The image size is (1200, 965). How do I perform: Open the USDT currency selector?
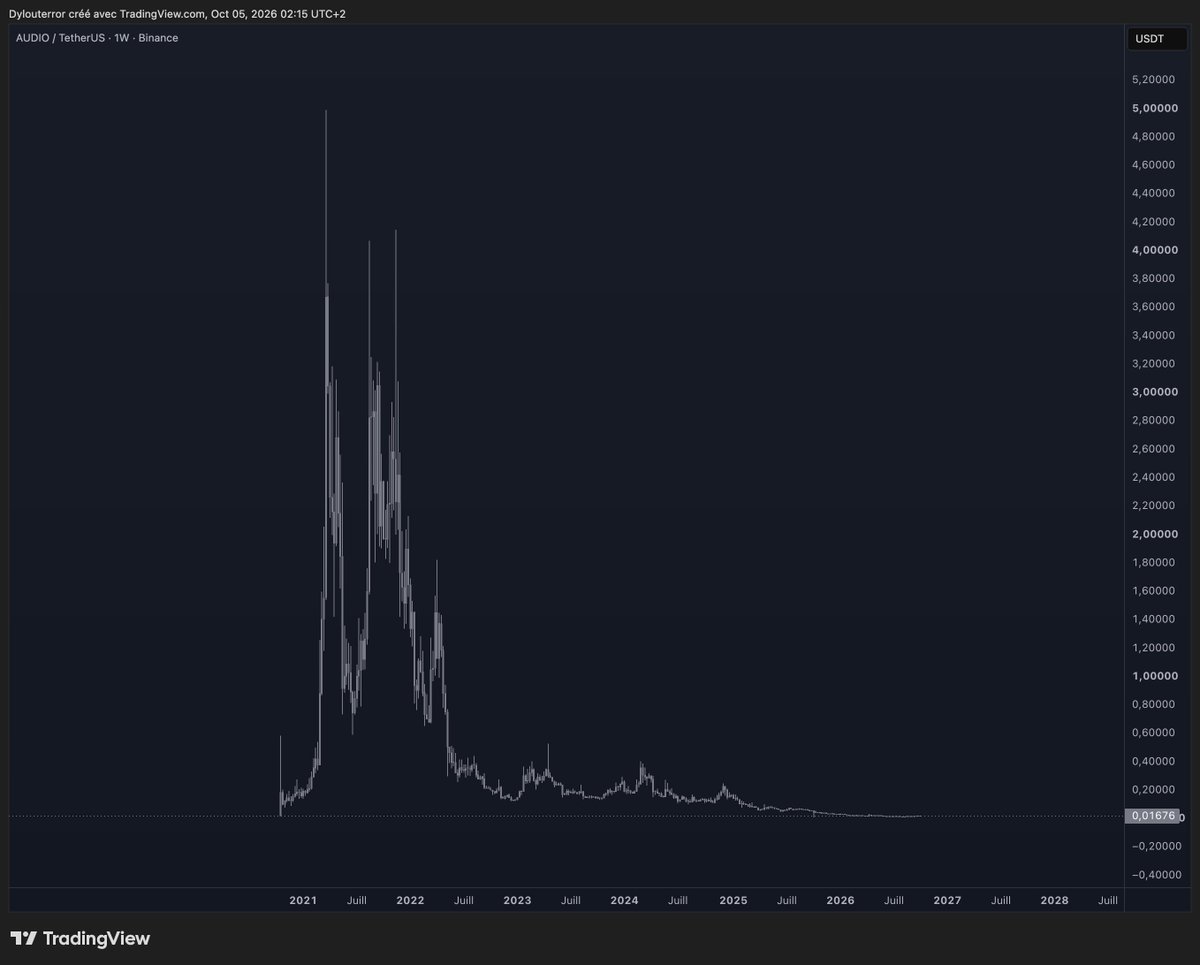(x=1157, y=40)
